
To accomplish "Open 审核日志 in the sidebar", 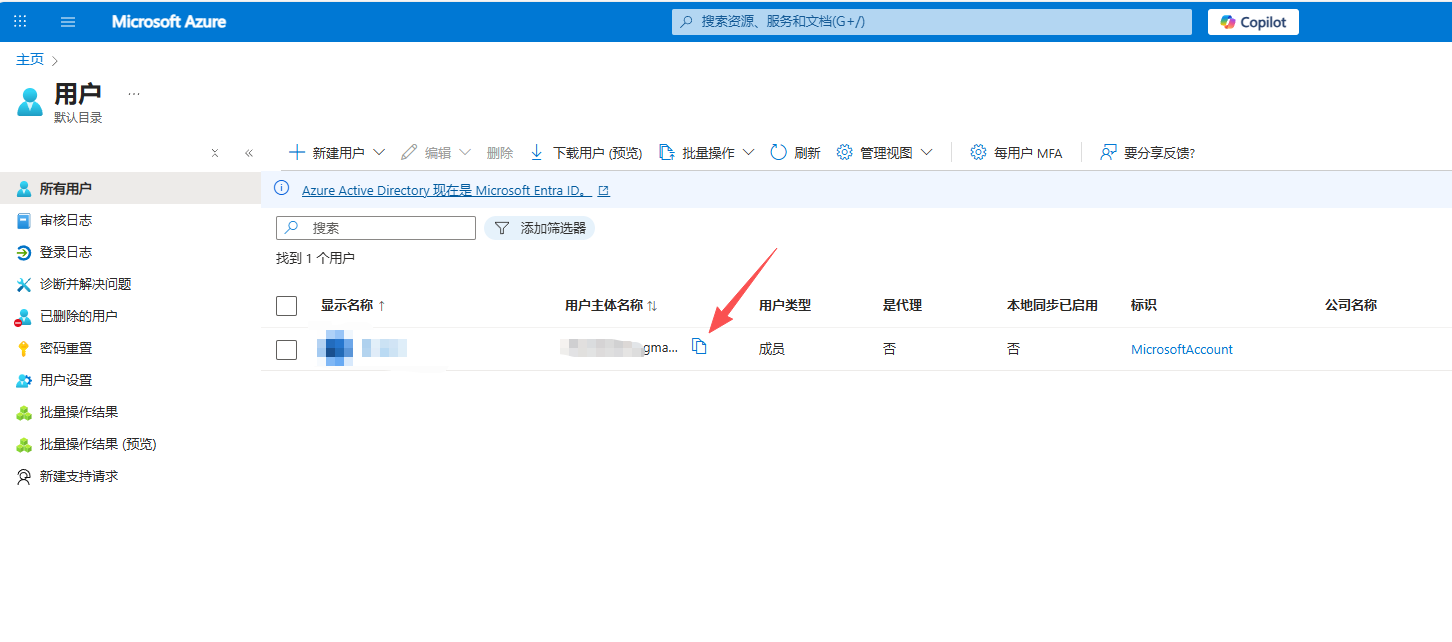I will (66, 220).
